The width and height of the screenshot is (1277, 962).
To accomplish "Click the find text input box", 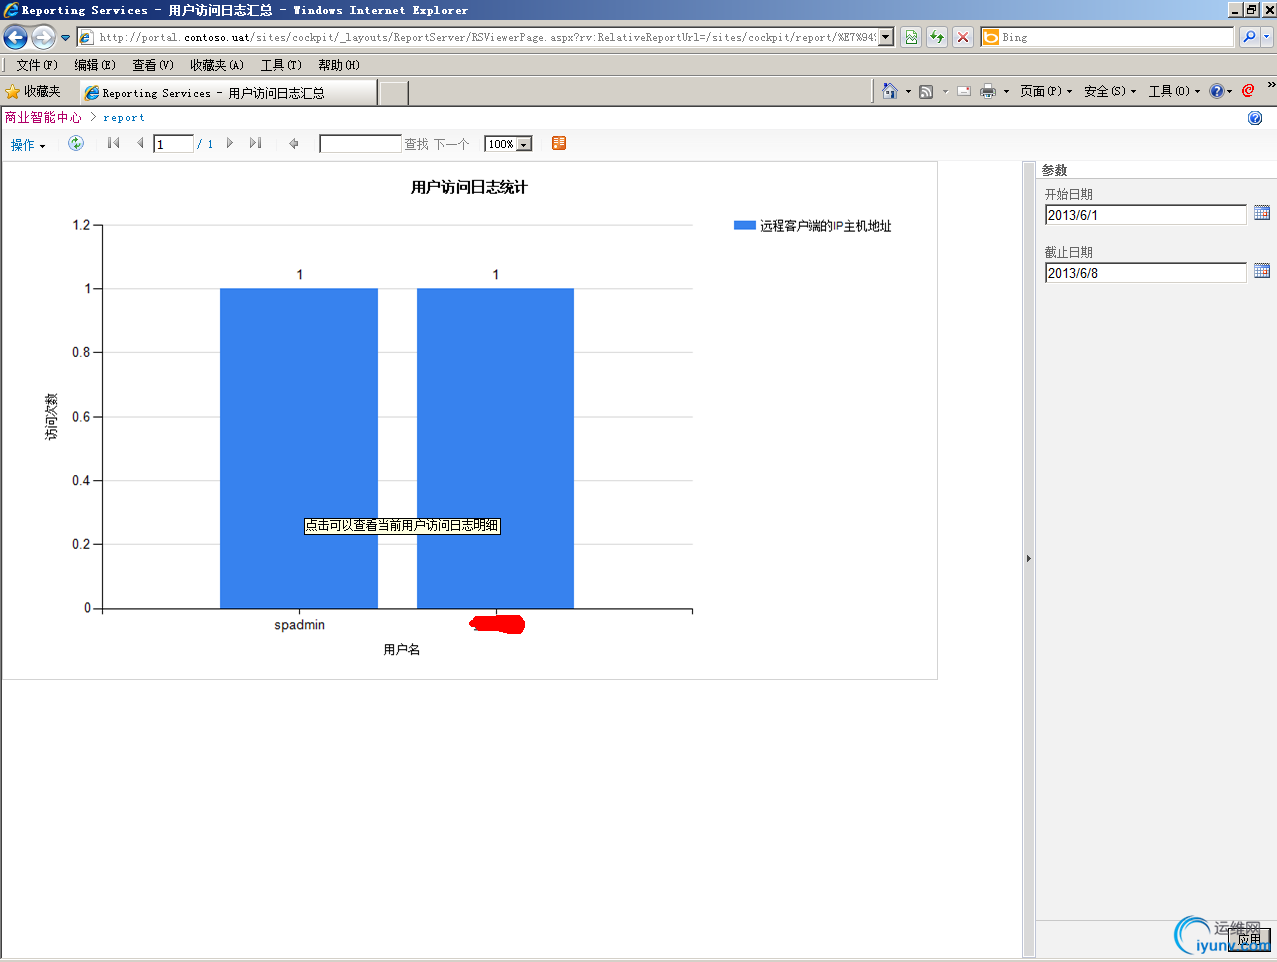I will [x=360, y=144].
